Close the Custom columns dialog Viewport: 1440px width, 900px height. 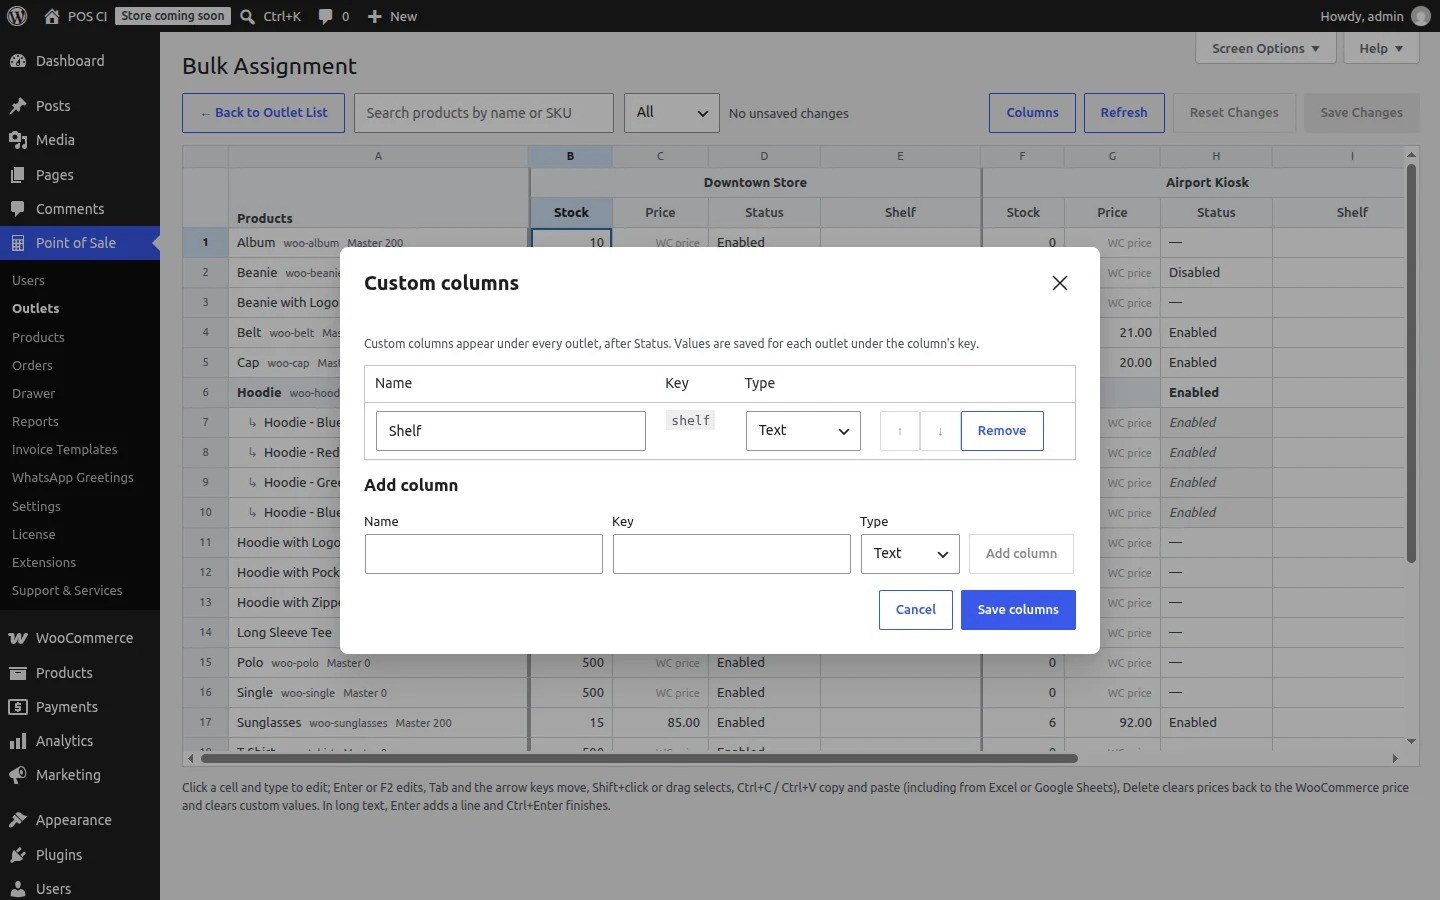point(1060,283)
